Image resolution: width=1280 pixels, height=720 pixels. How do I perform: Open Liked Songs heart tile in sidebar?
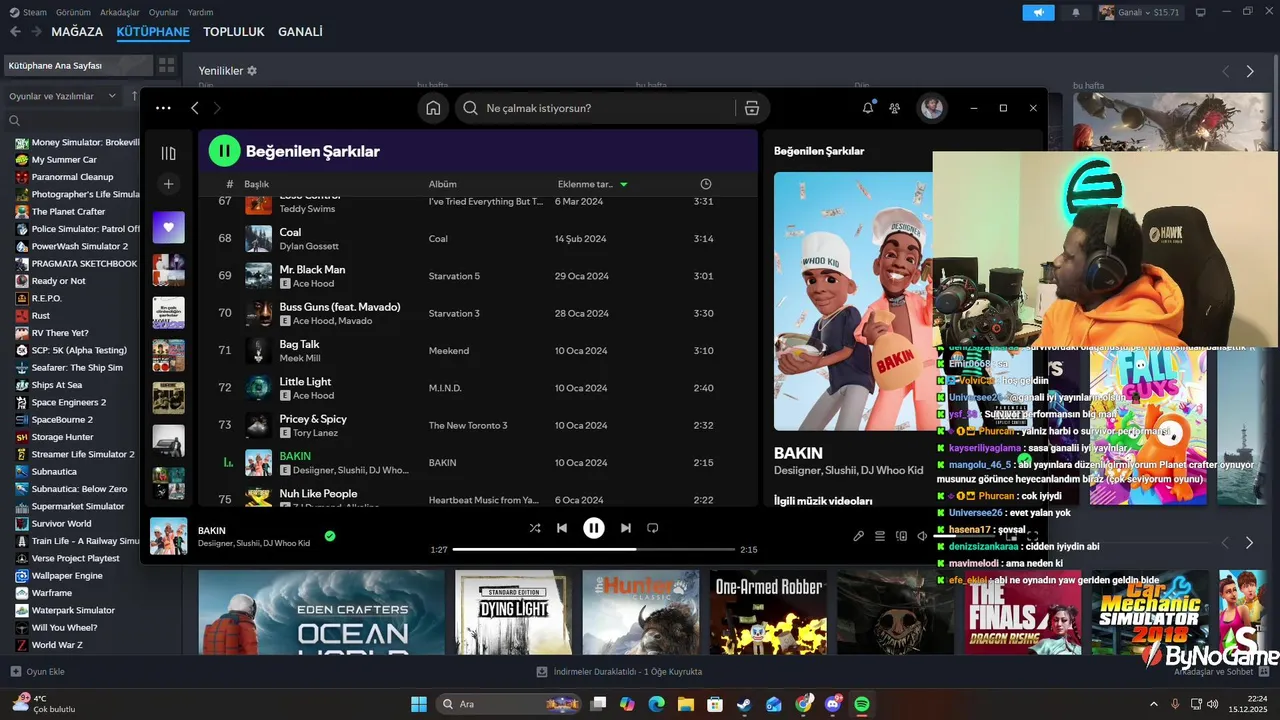coord(168,227)
